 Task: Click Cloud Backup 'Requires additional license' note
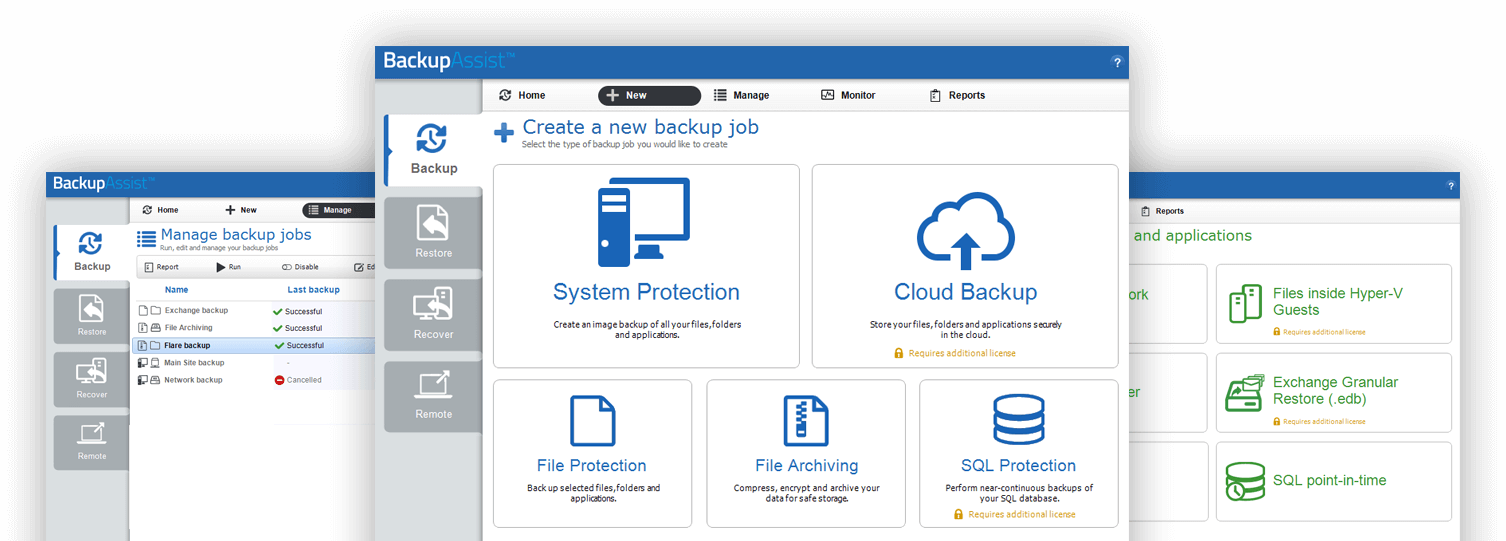point(955,353)
